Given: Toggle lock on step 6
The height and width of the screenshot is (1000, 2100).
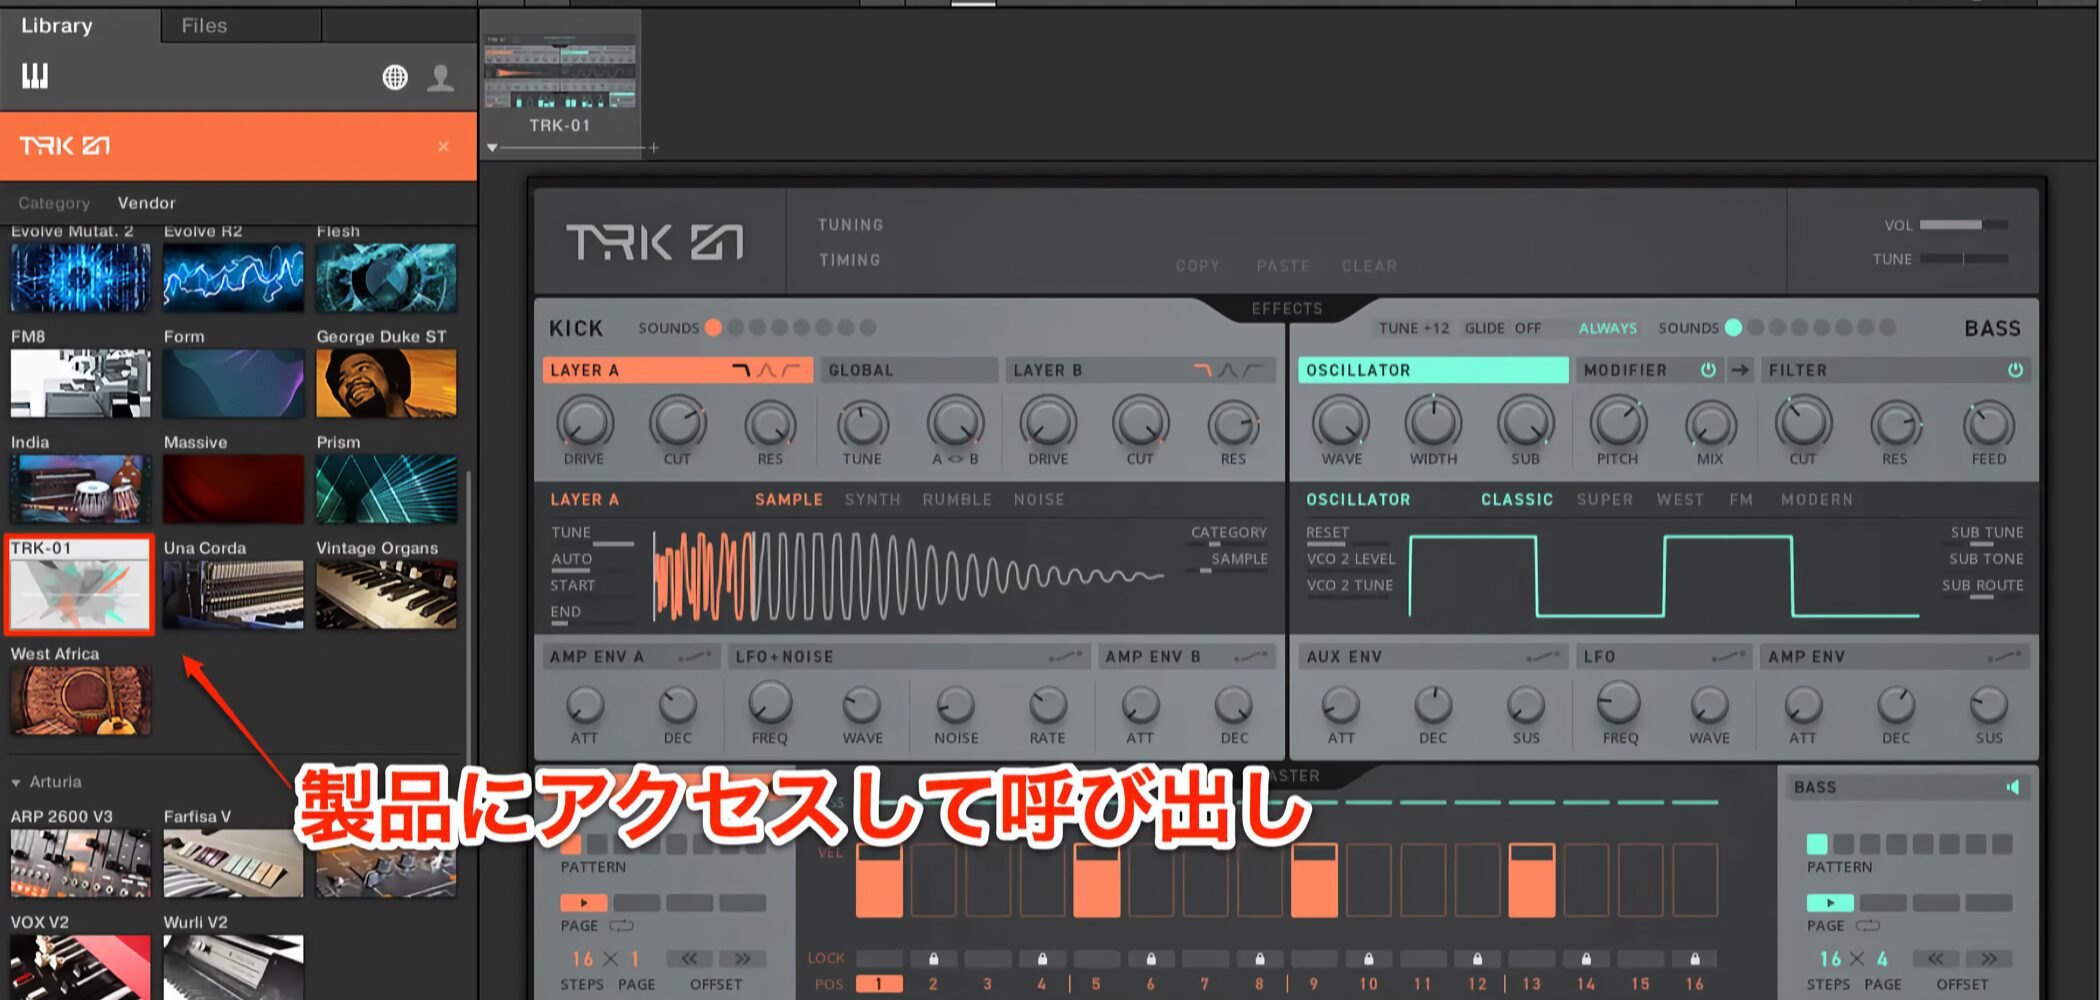Looking at the screenshot, I should [x=1151, y=958].
